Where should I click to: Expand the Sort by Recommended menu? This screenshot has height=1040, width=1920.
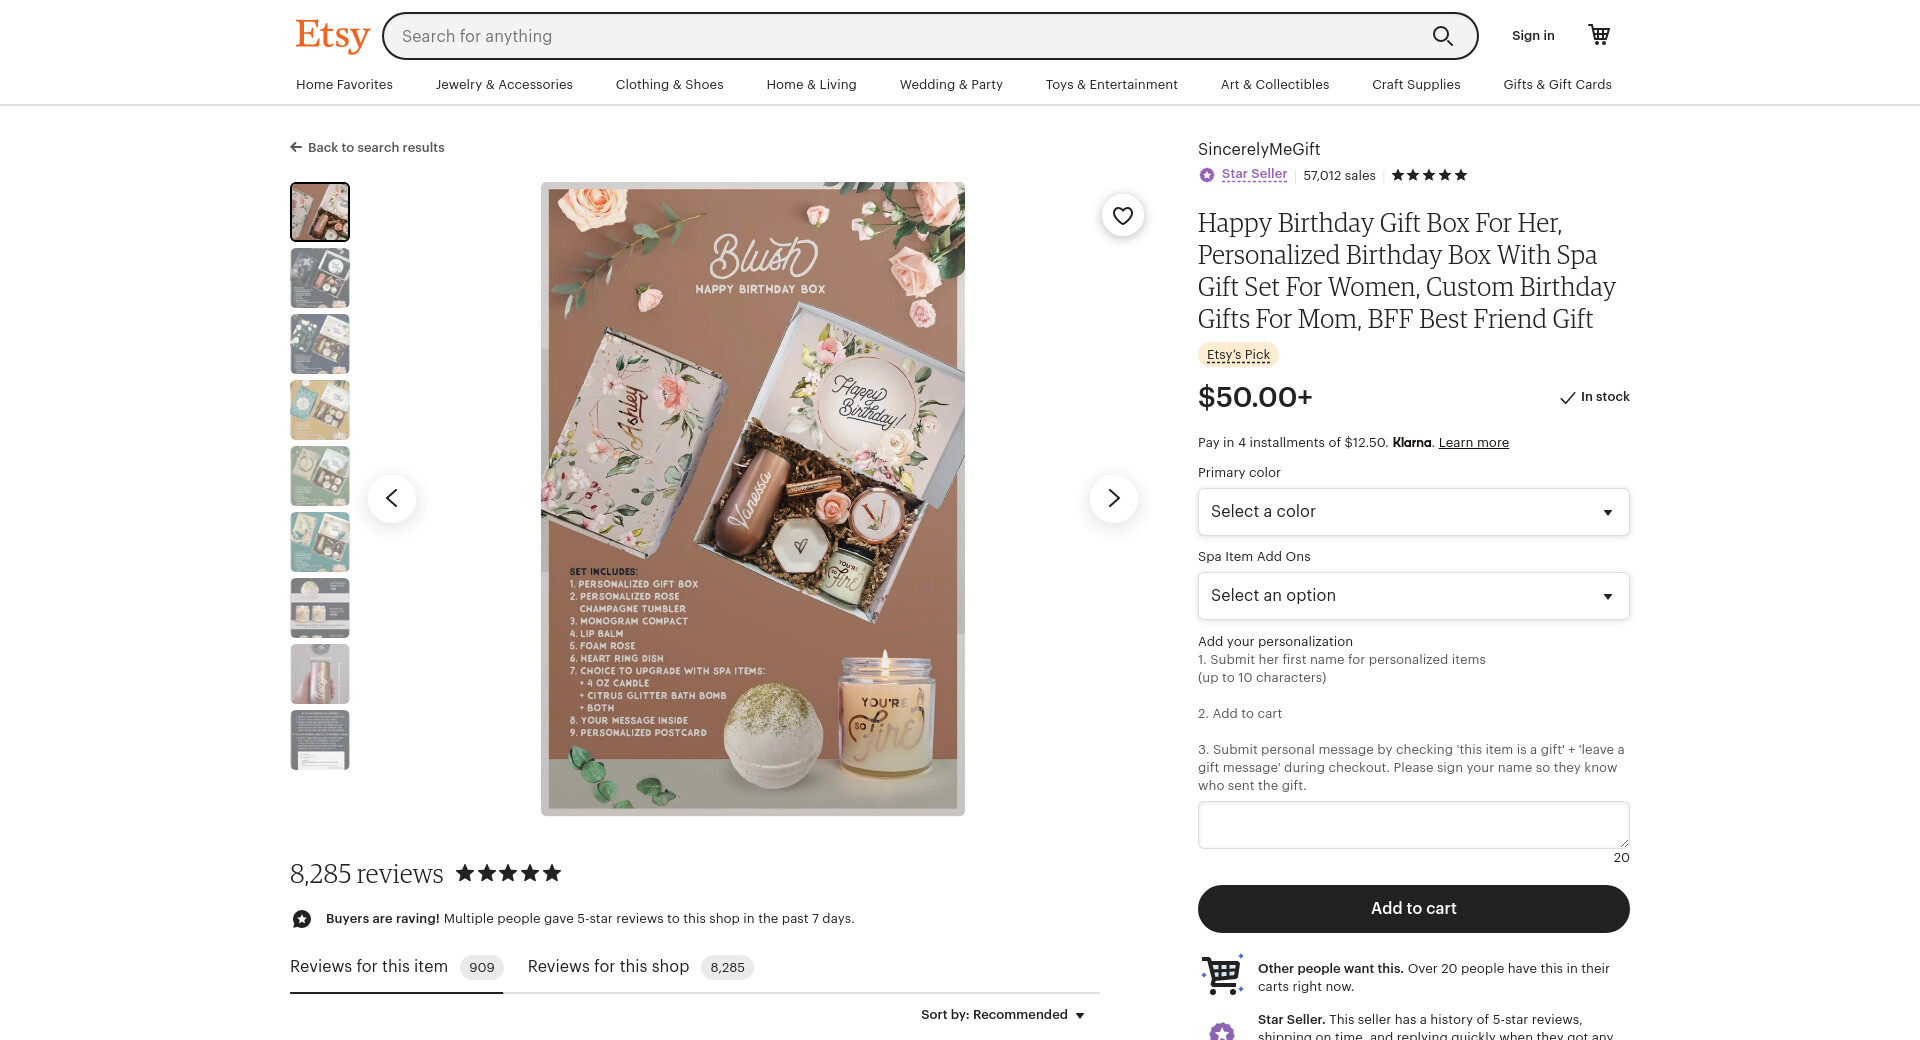tap(1003, 1015)
